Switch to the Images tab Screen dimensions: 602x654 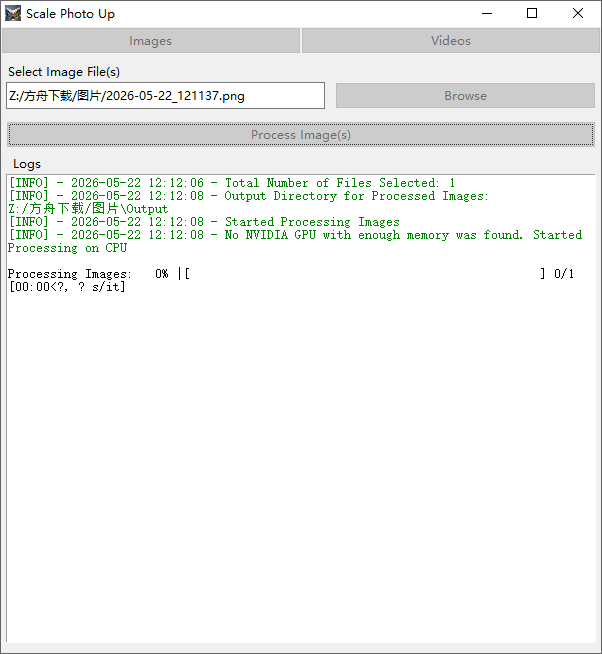(151, 40)
